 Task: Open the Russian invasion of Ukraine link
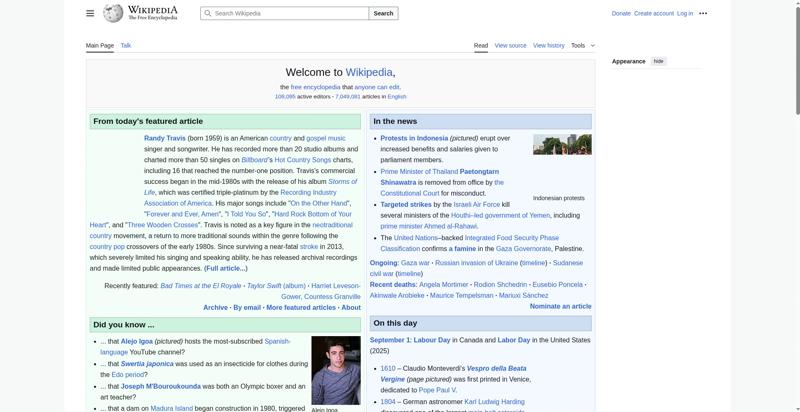(477, 263)
